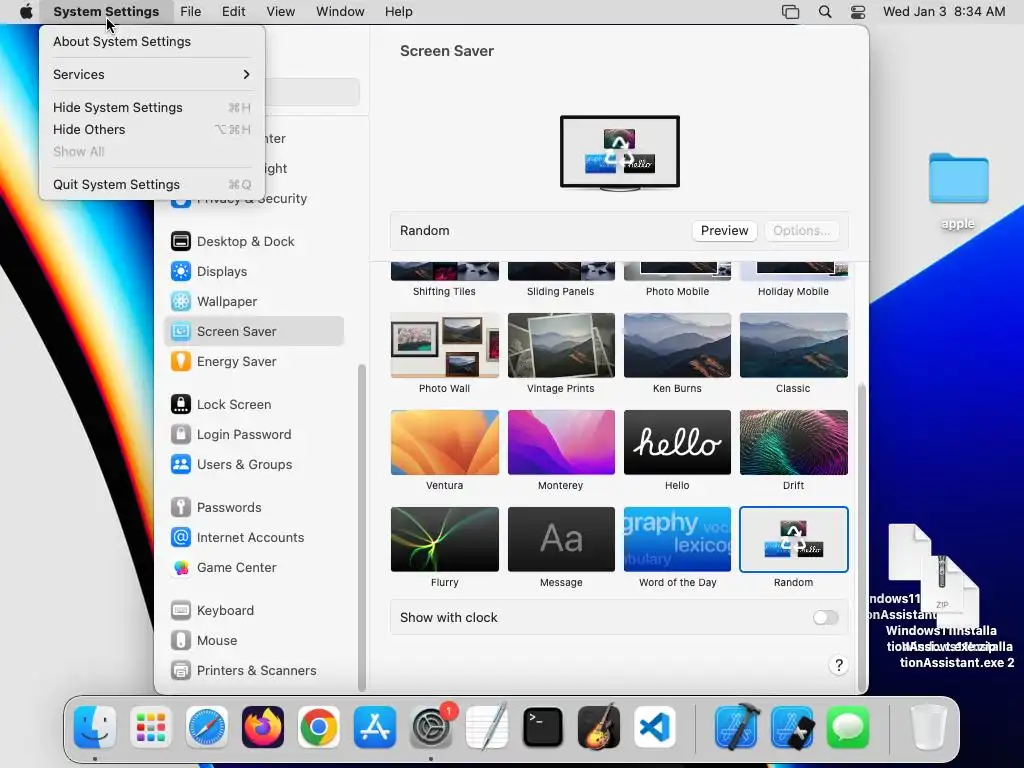1024x768 pixels.
Task: Select the Flurry screen saver
Action: click(445, 539)
